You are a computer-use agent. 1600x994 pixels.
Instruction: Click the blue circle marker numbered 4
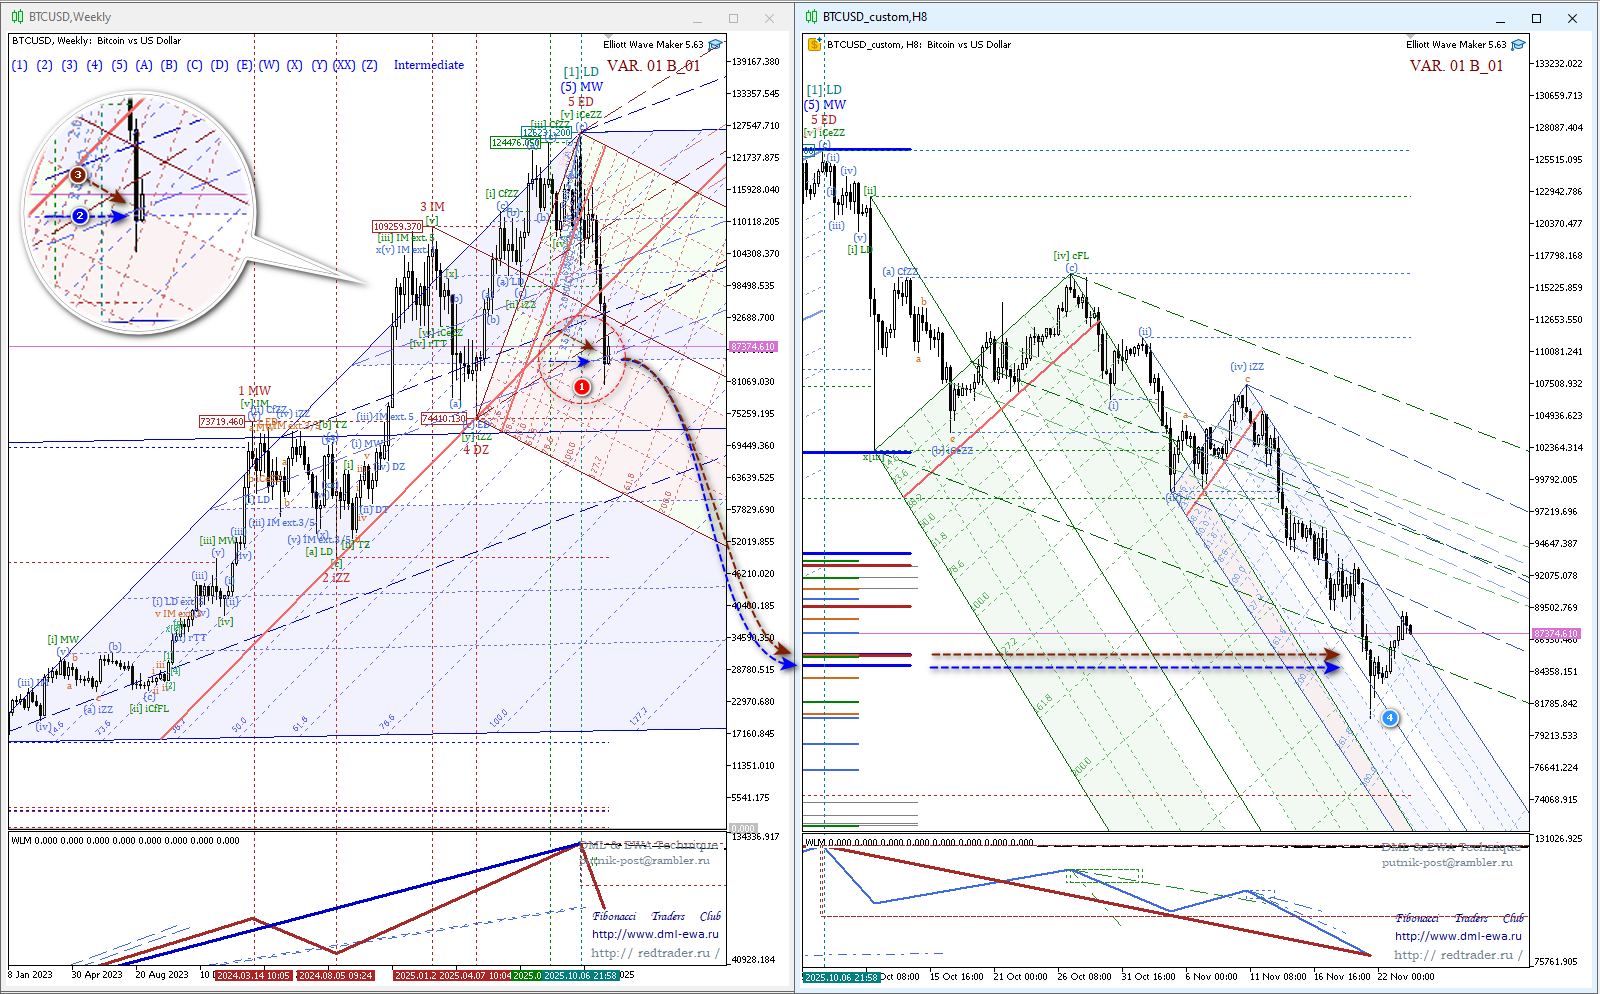point(1389,718)
